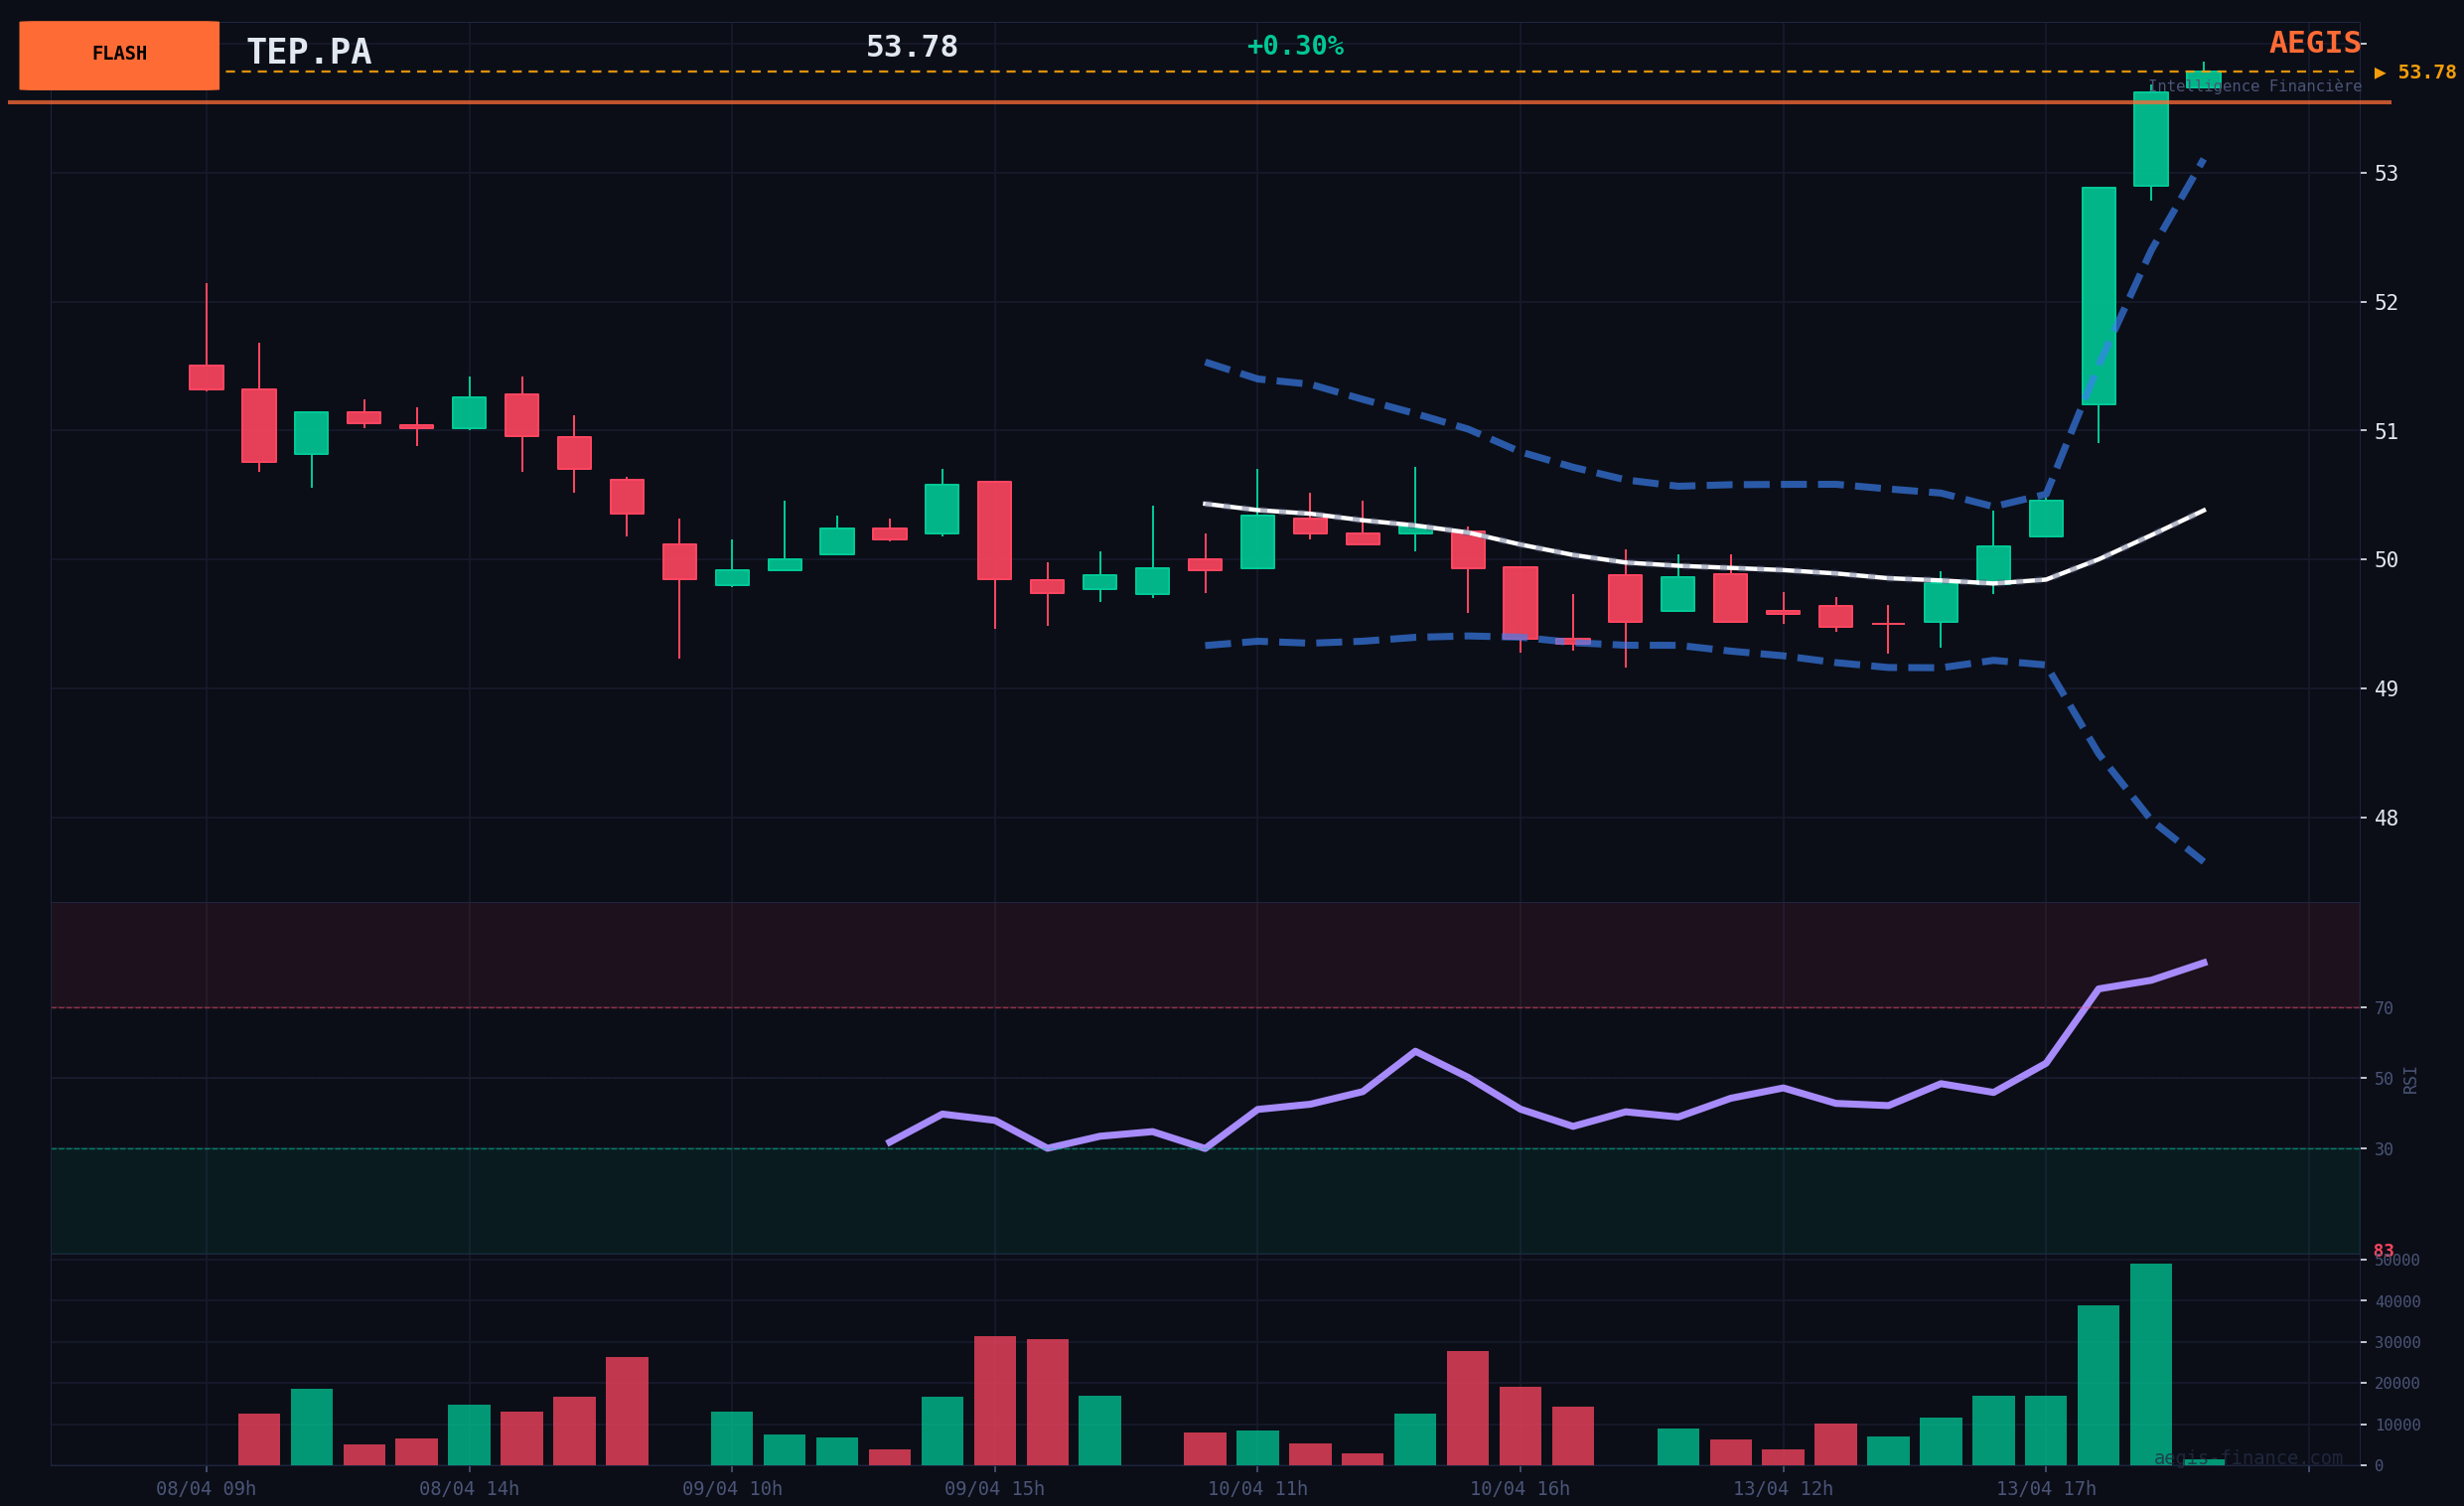Click the 09/04 15h time axis label
2464x1506 pixels.
pyautogui.click(x=994, y=1489)
